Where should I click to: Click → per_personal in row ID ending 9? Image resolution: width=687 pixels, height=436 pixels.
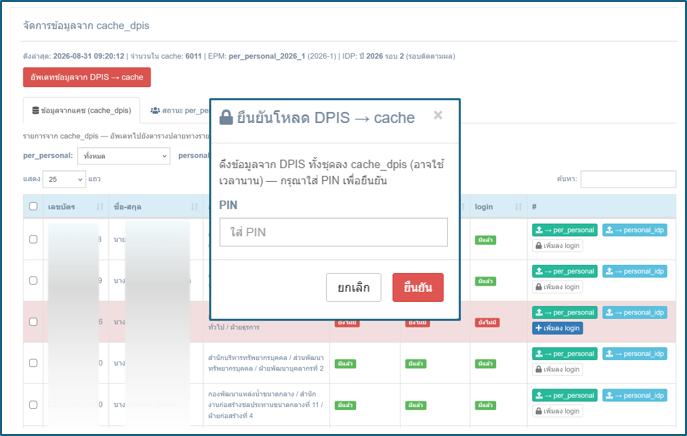pos(565,271)
